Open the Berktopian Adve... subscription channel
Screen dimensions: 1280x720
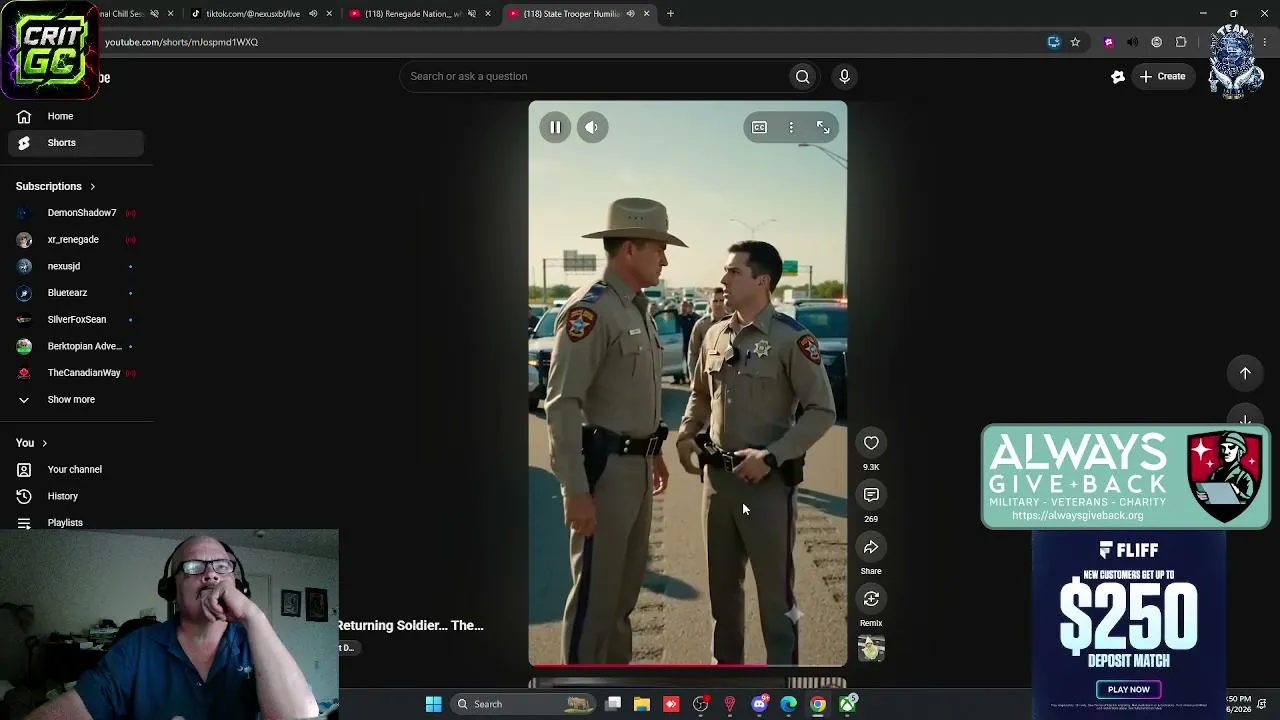point(76,346)
